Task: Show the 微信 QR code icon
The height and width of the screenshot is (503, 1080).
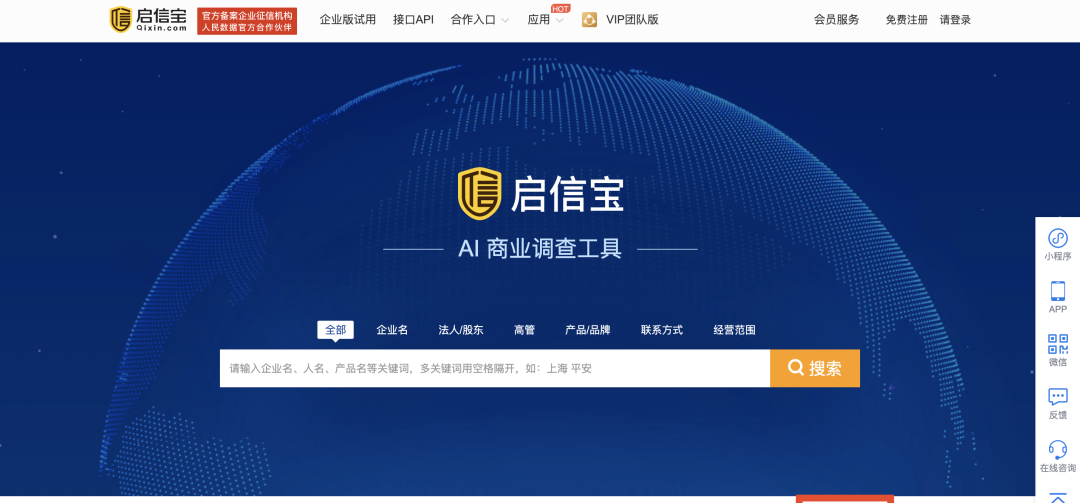Action: point(1057,344)
